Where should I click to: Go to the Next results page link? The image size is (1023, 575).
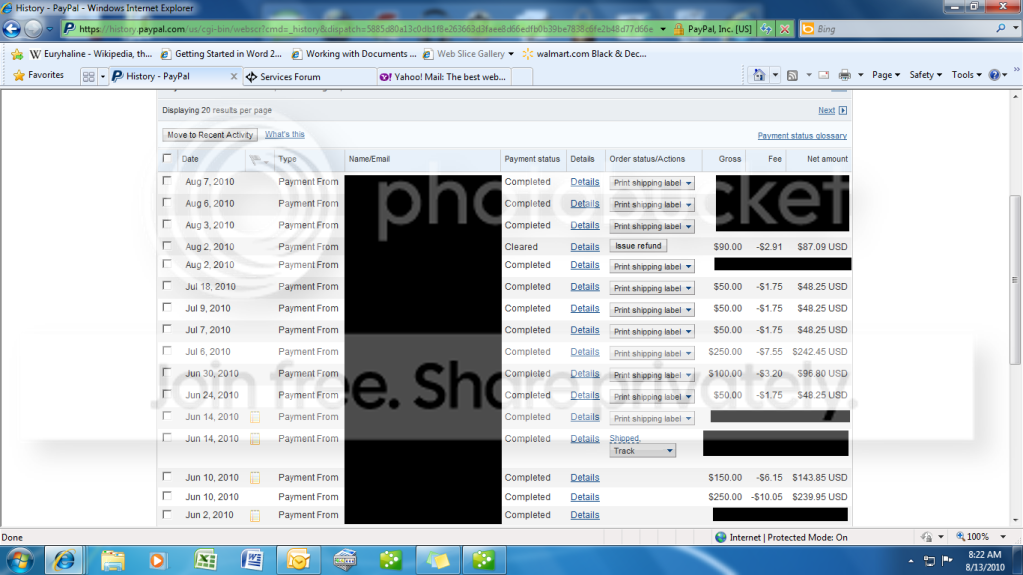[827, 110]
